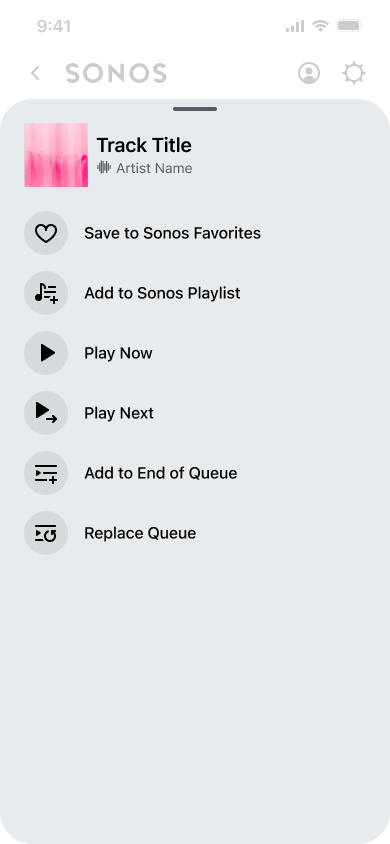Choose the Replace Queue text
The width and height of the screenshot is (390, 844).
coord(140,533)
